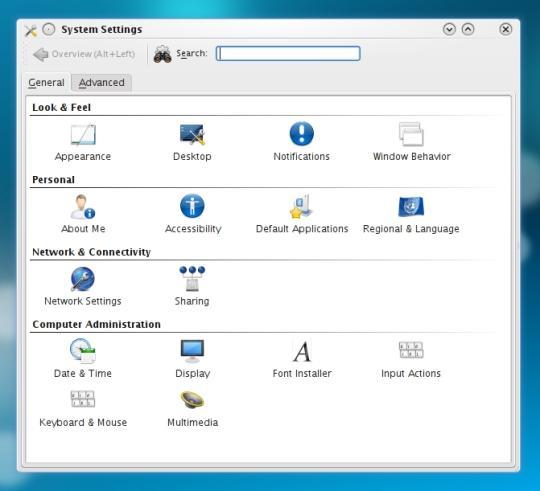Open the Keyboard & Mouse icon

[83, 399]
